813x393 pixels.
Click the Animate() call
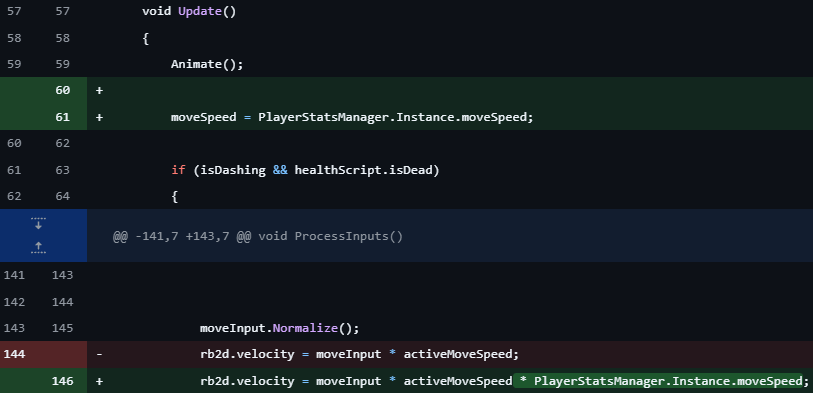pos(207,64)
